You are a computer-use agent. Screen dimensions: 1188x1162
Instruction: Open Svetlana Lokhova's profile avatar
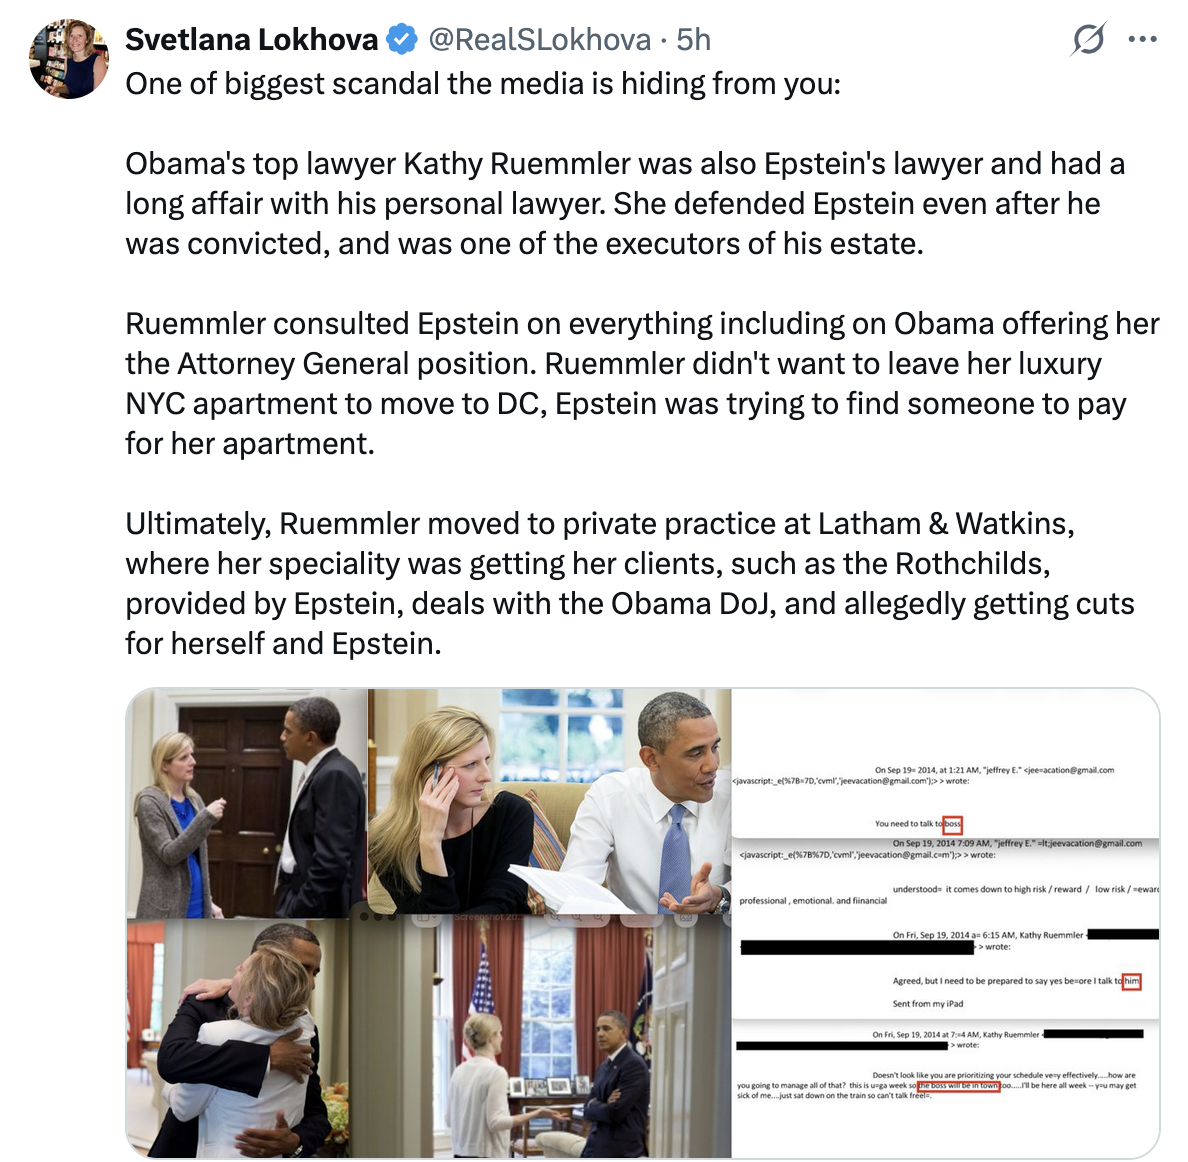[69, 59]
